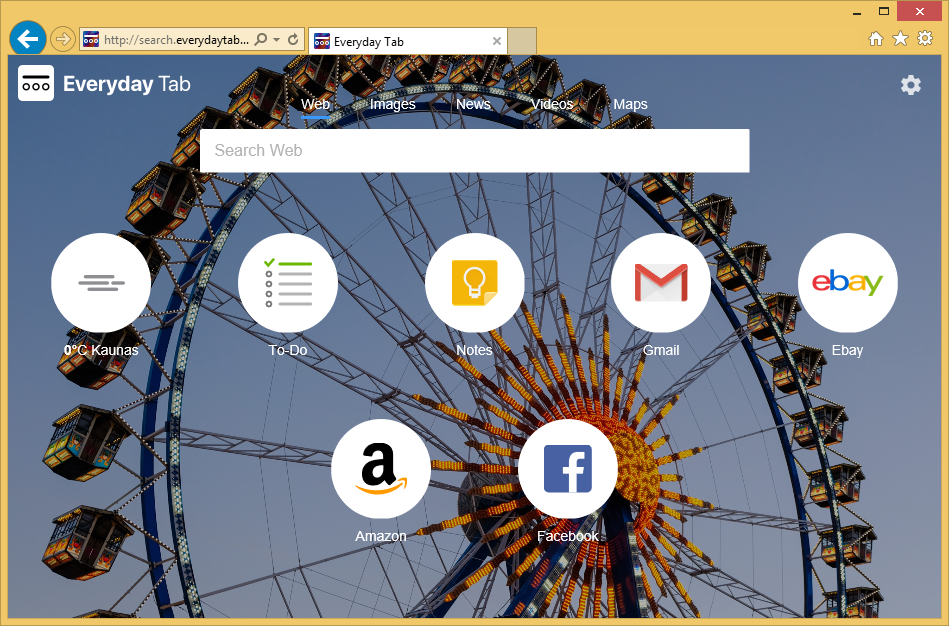Click in the Search Web field

pyautogui.click(x=474, y=151)
